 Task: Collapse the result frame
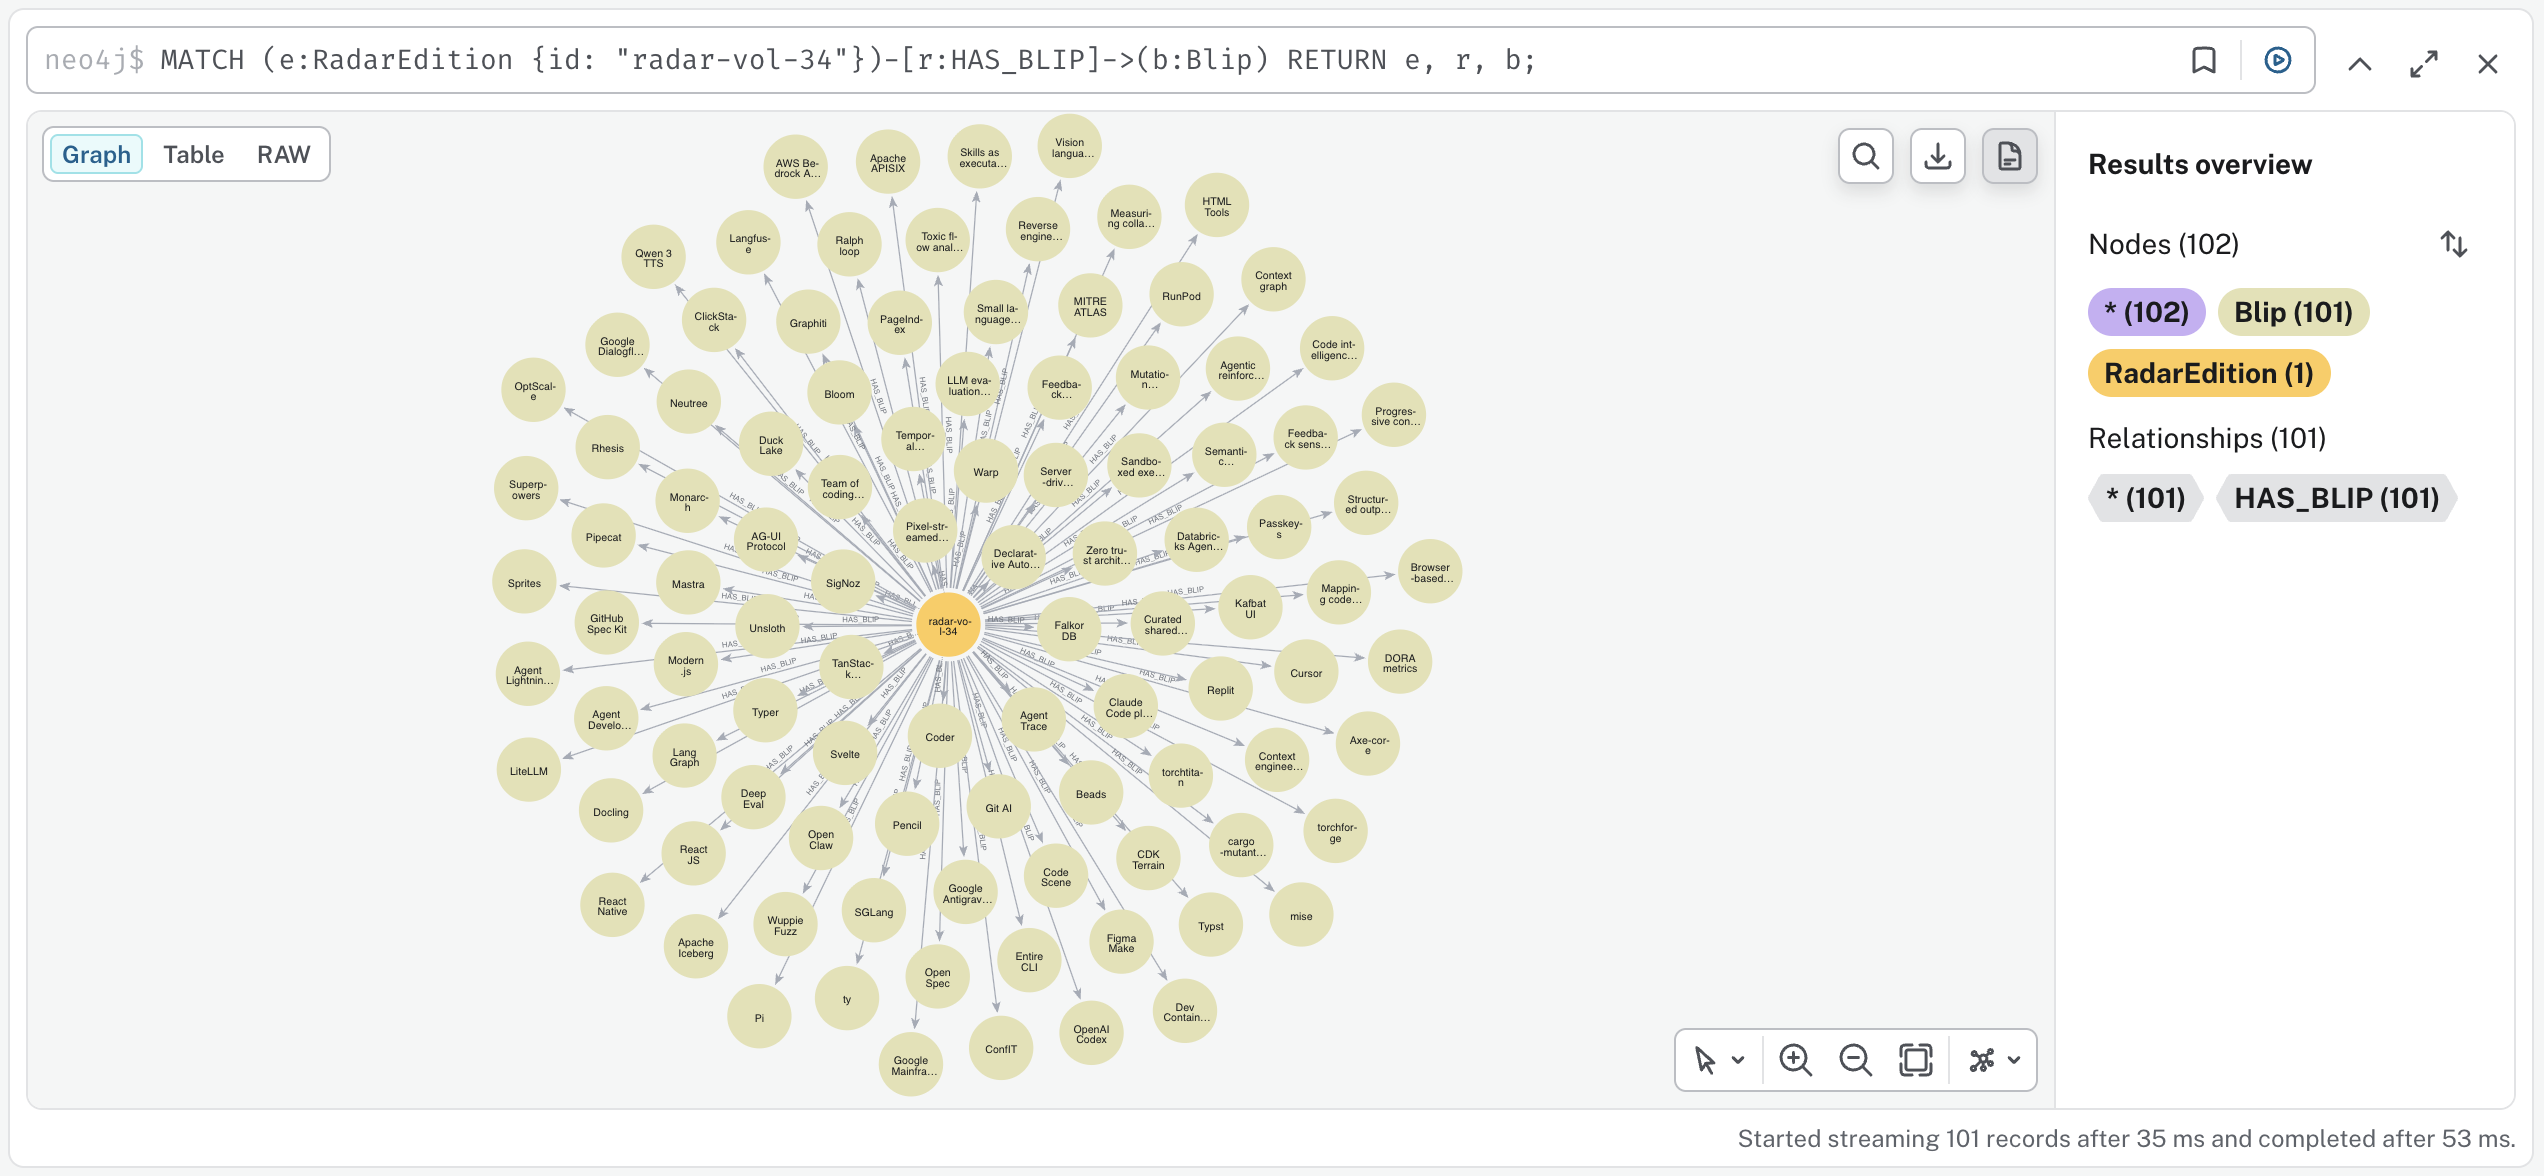click(x=2359, y=64)
